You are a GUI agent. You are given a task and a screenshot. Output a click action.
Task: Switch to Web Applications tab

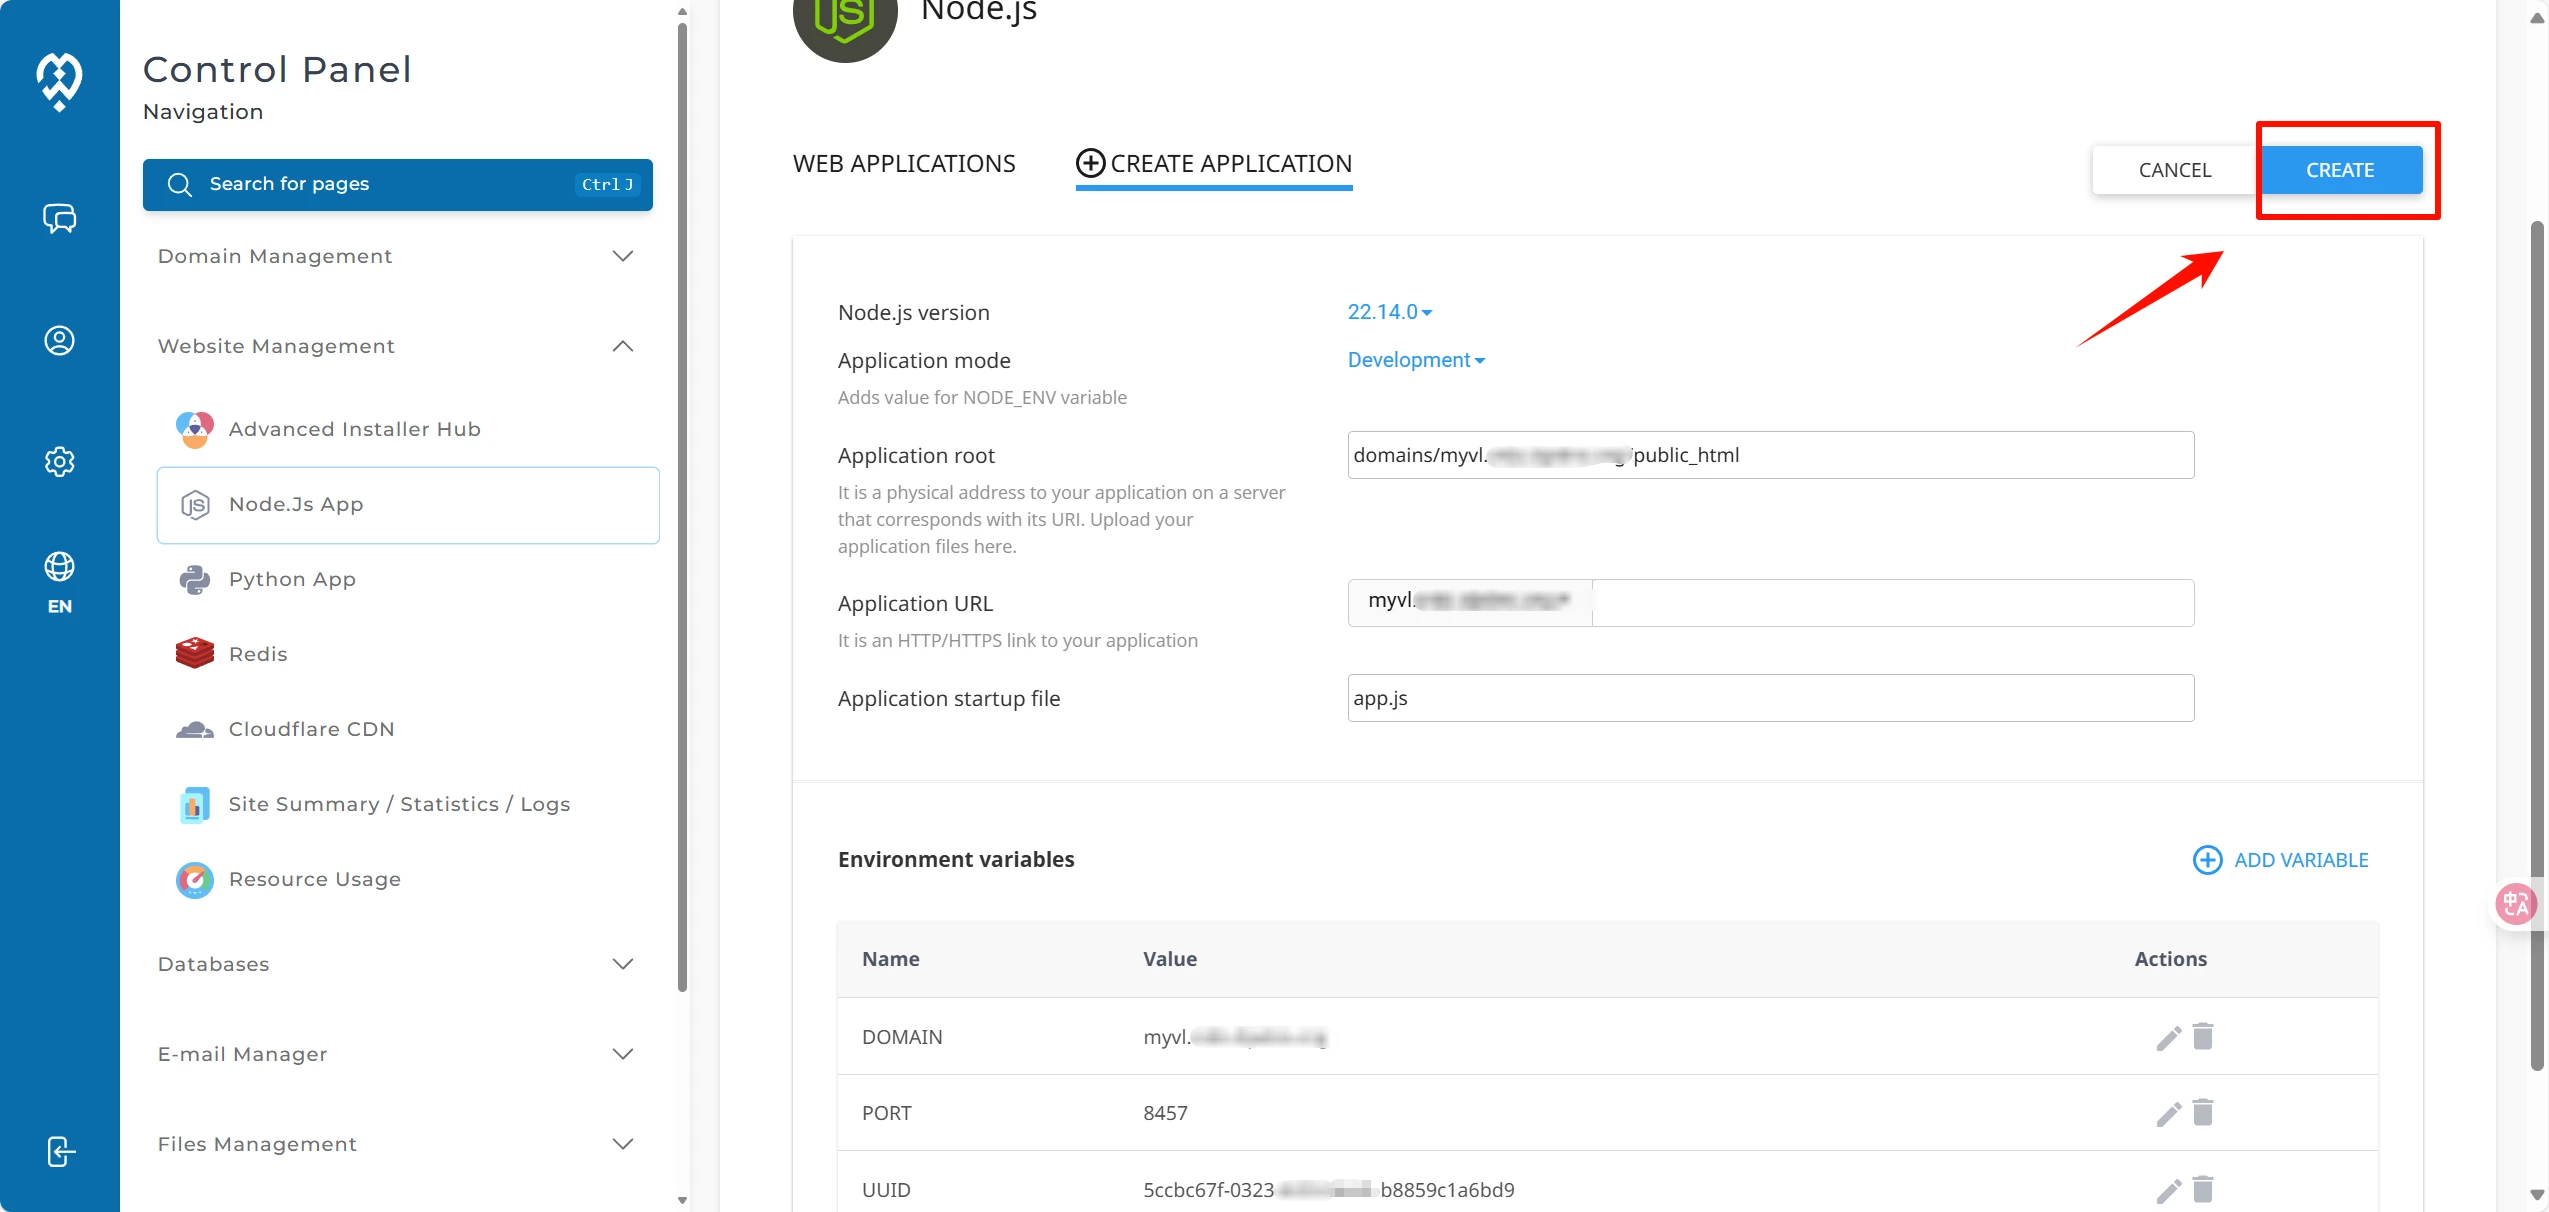pyautogui.click(x=903, y=164)
